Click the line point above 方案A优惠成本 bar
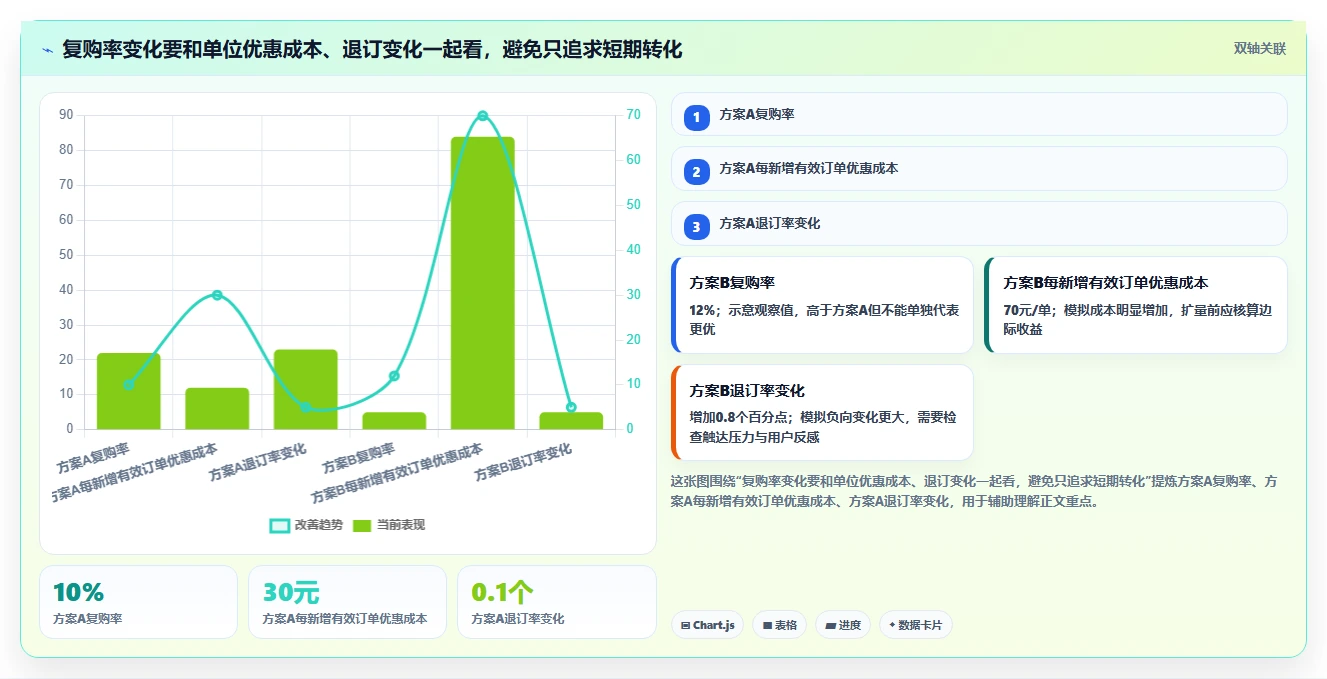 tap(217, 295)
